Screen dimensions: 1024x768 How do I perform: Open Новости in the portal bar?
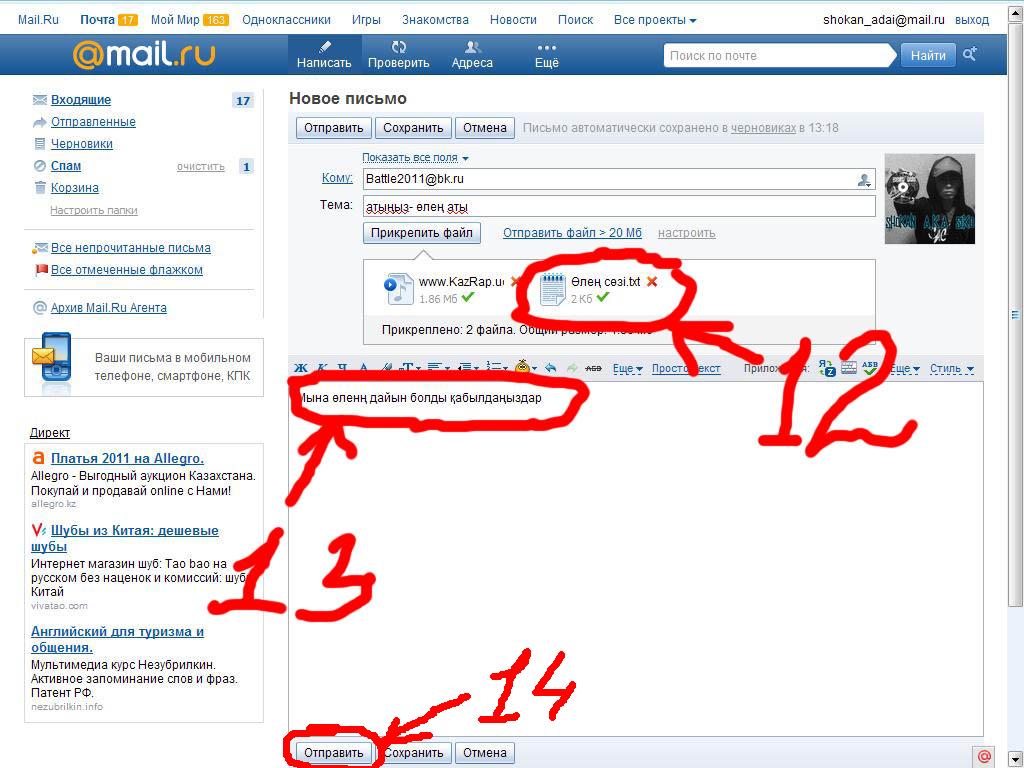(513, 20)
